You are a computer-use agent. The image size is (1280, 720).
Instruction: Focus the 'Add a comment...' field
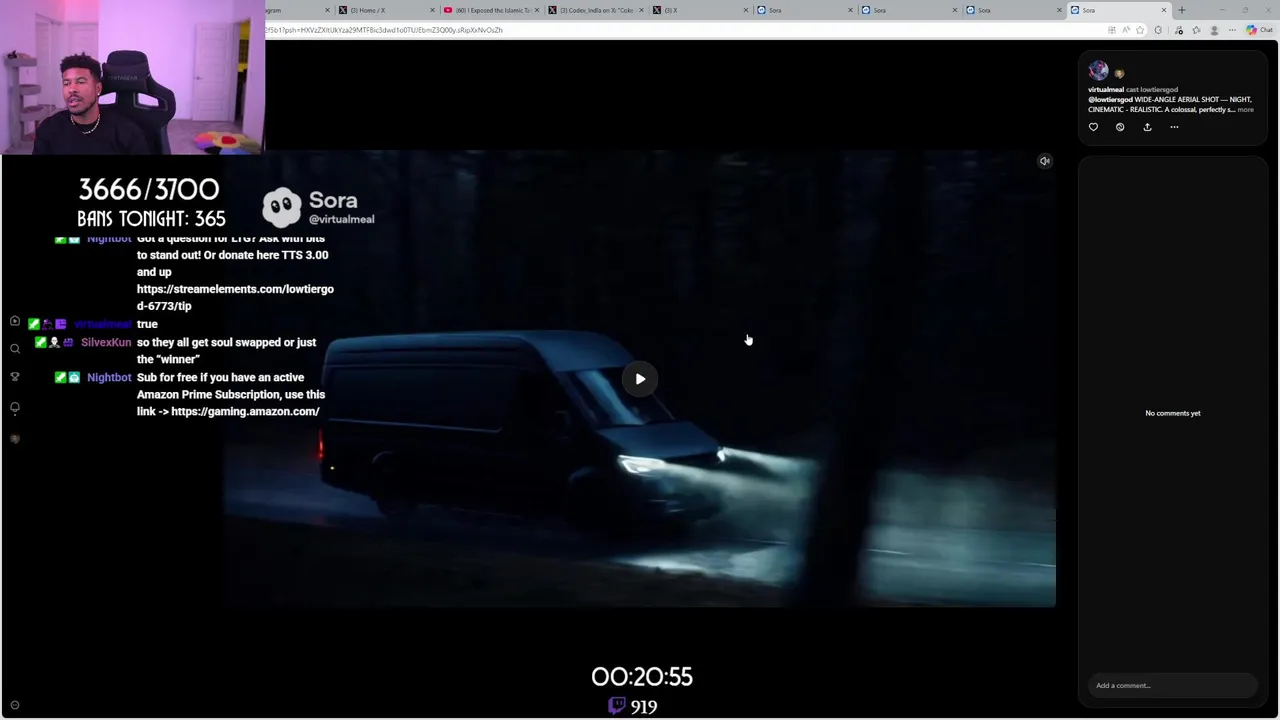click(x=1172, y=685)
